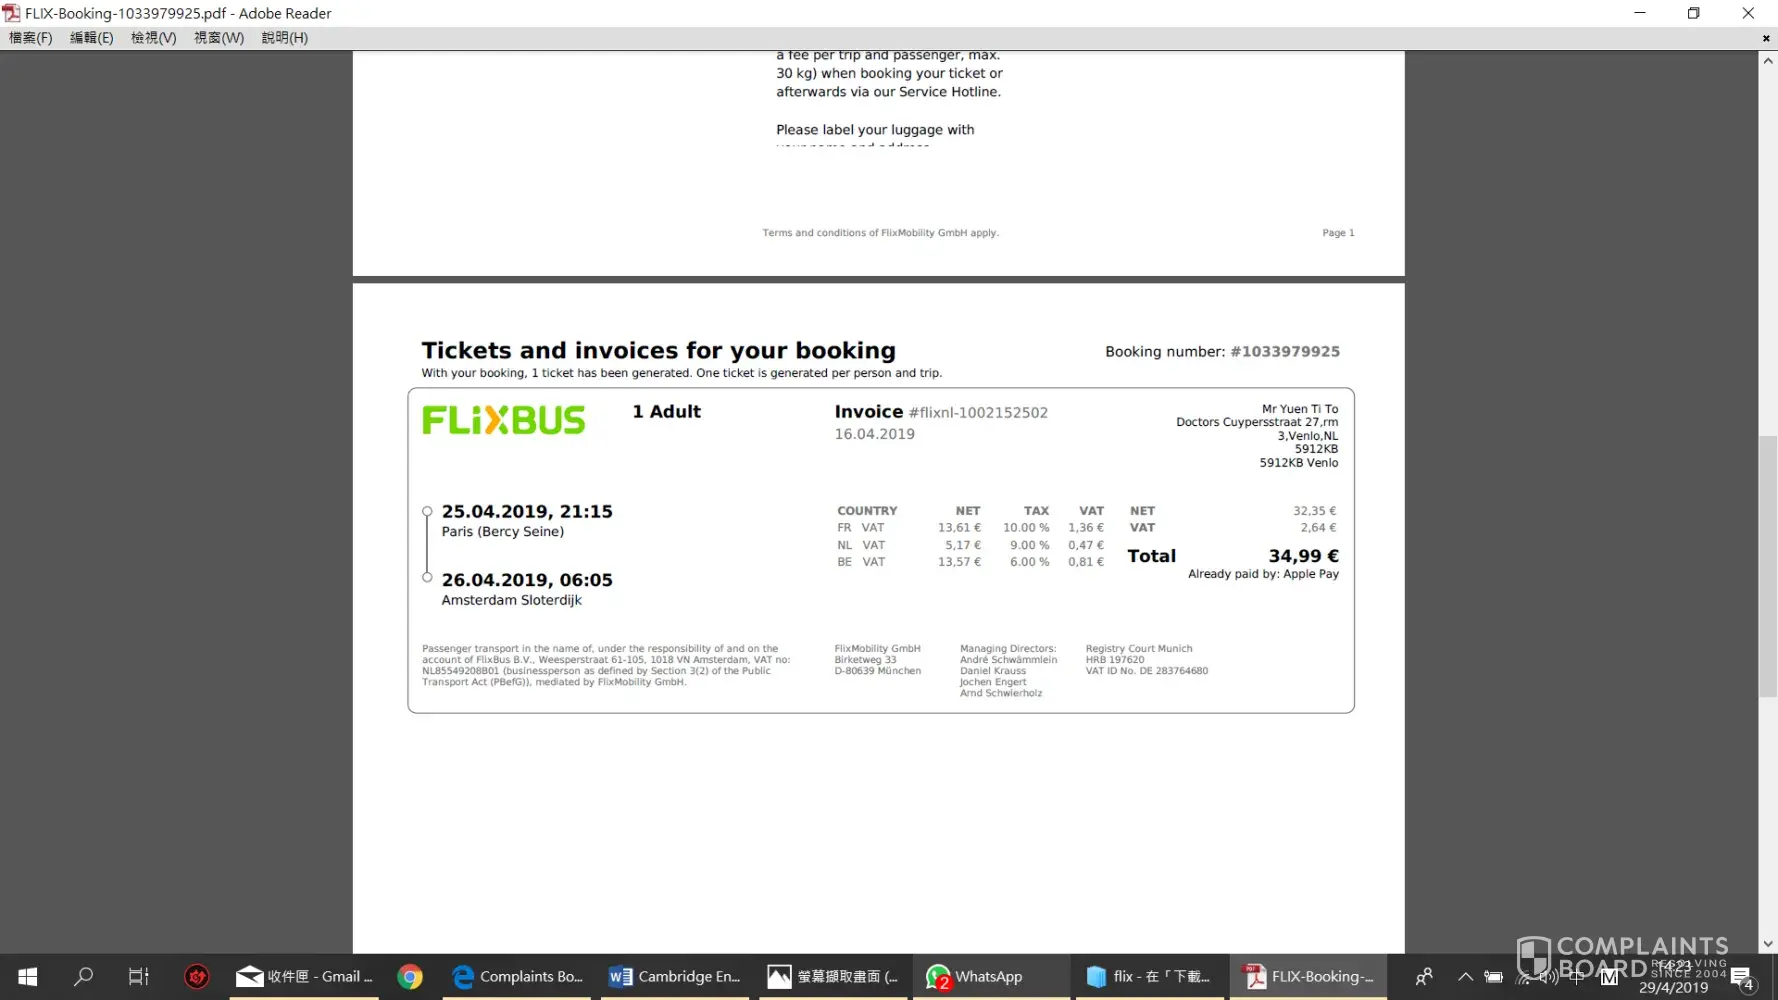Click invoice number #flixnl-1002152502
Image resolution: width=1778 pixels, height=1000 pixels.
[978, 413]
